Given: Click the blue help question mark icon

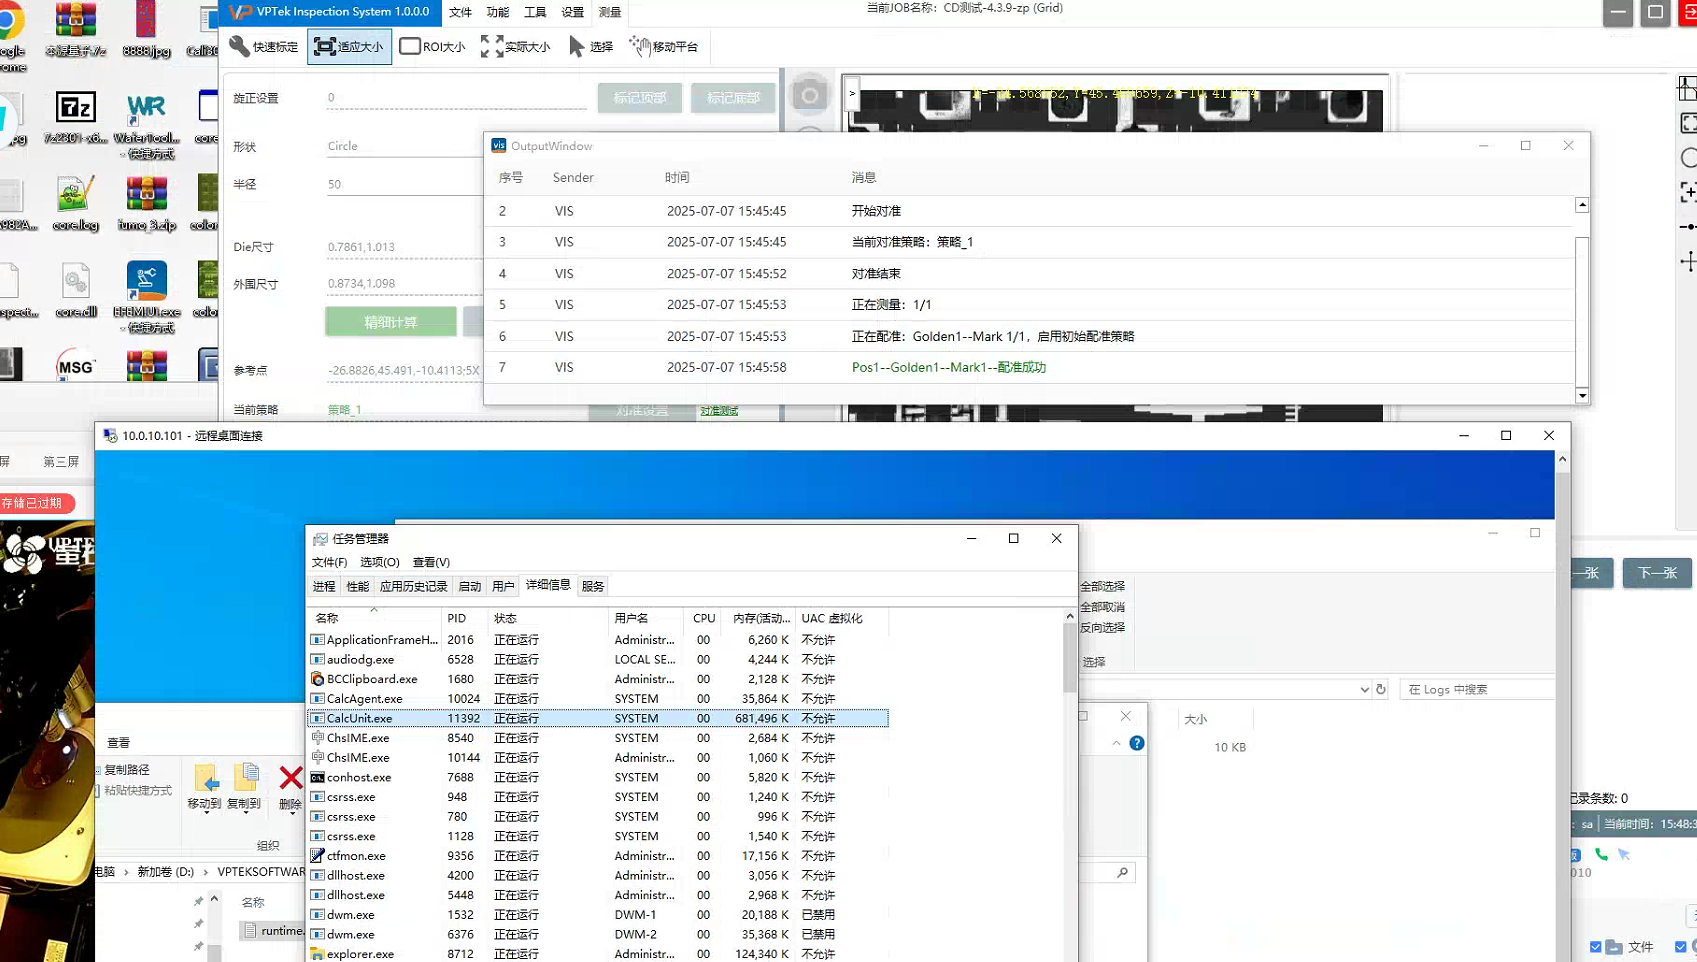Looking at the screenshot, I should 1137,743.
